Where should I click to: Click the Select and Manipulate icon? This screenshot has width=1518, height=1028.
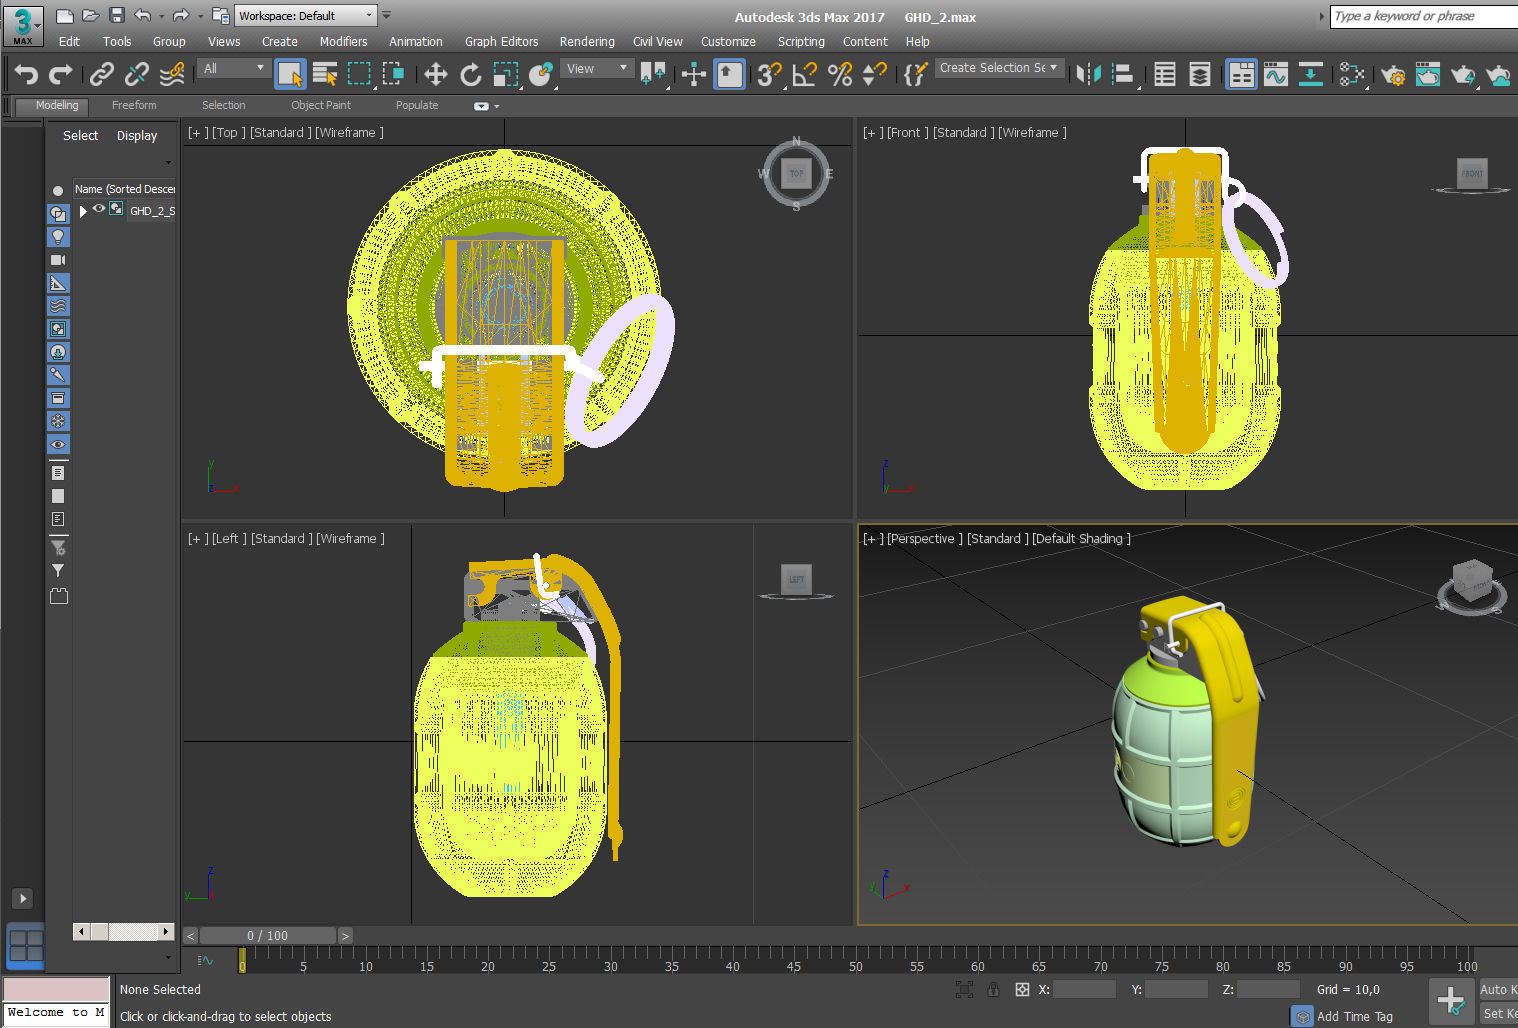[x=693, y=74]
